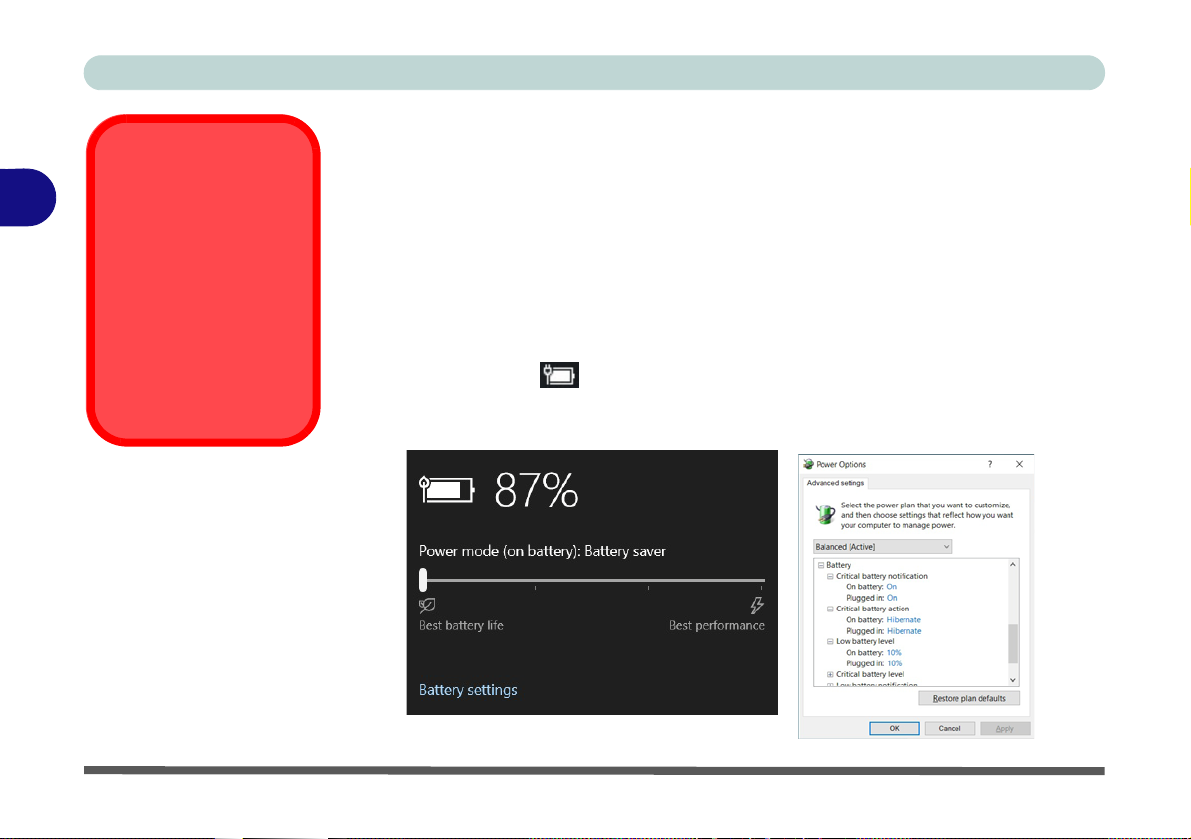Click the lightning bolt icon above Best performance

757,605
